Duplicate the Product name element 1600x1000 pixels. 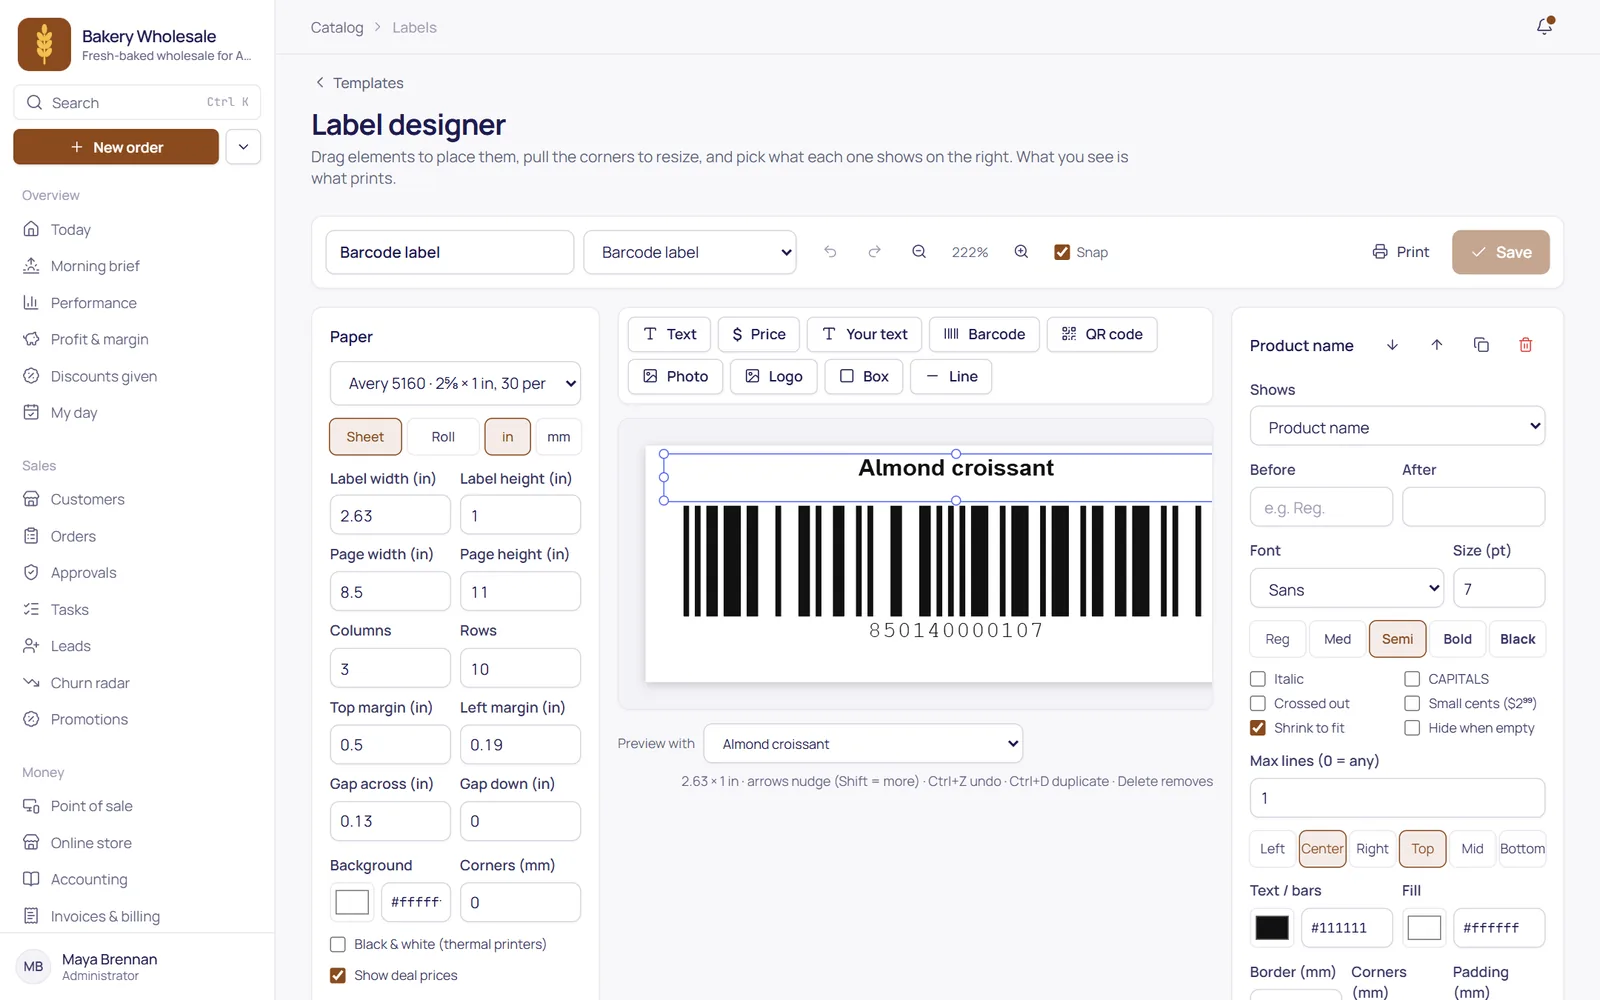1481,345
